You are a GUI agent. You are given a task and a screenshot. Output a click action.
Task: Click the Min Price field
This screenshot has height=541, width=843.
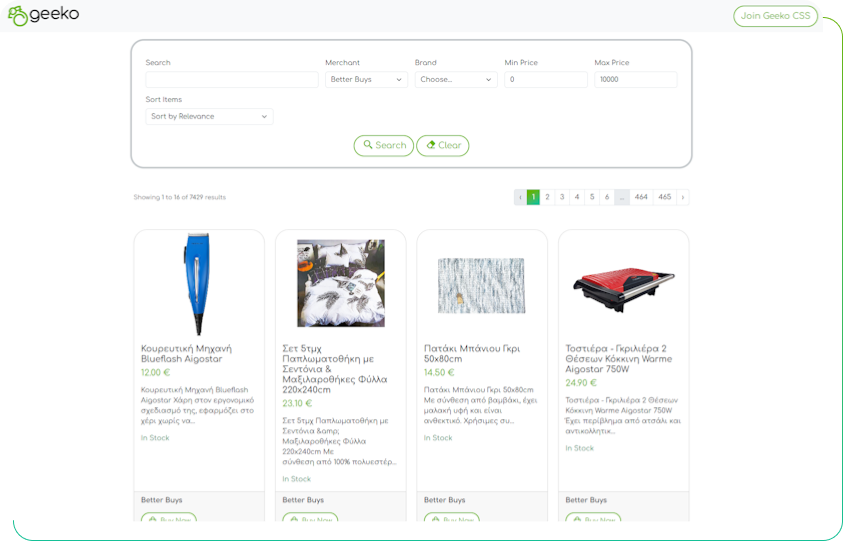[546, 80]
